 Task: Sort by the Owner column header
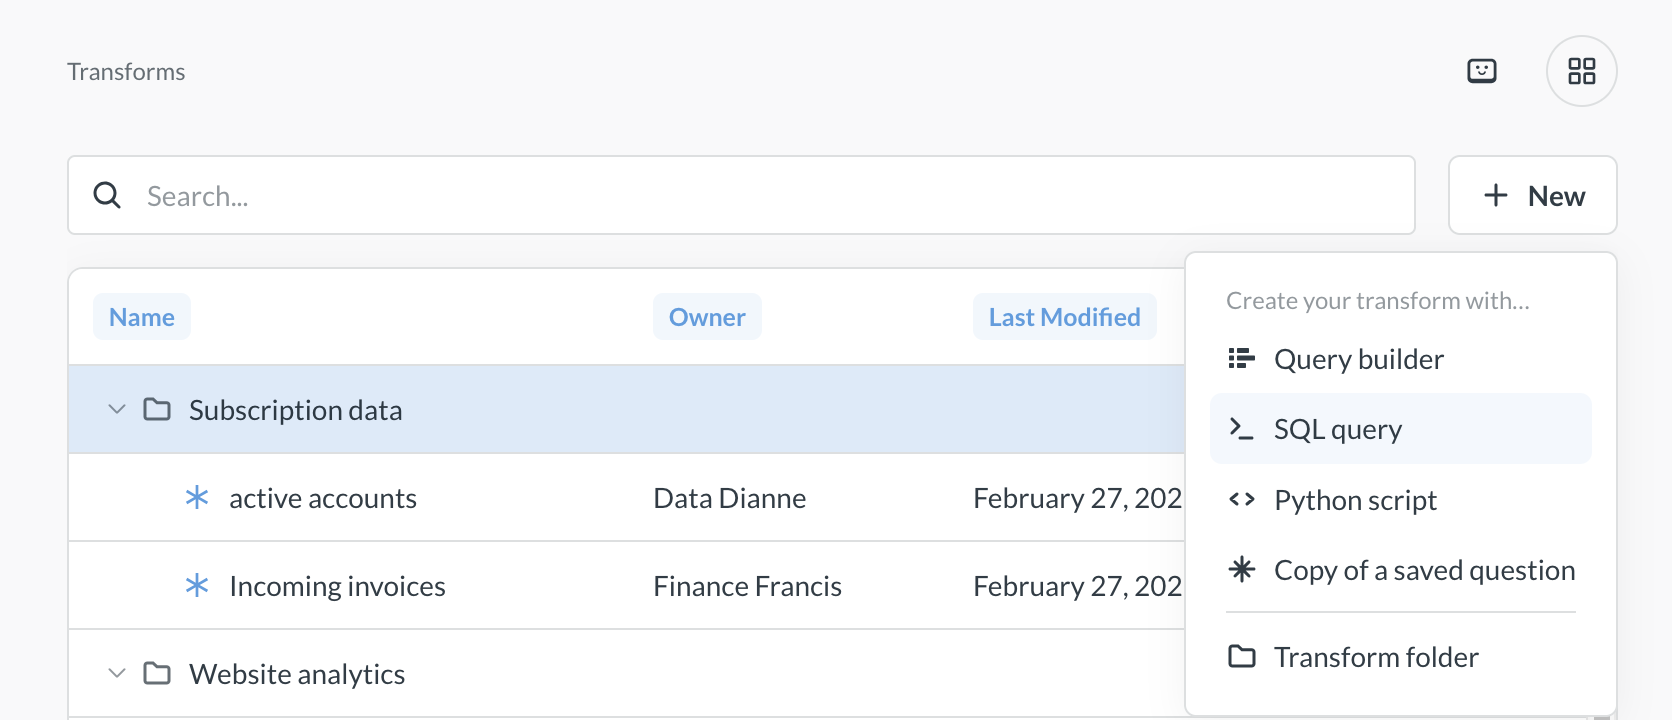point(707,317)
